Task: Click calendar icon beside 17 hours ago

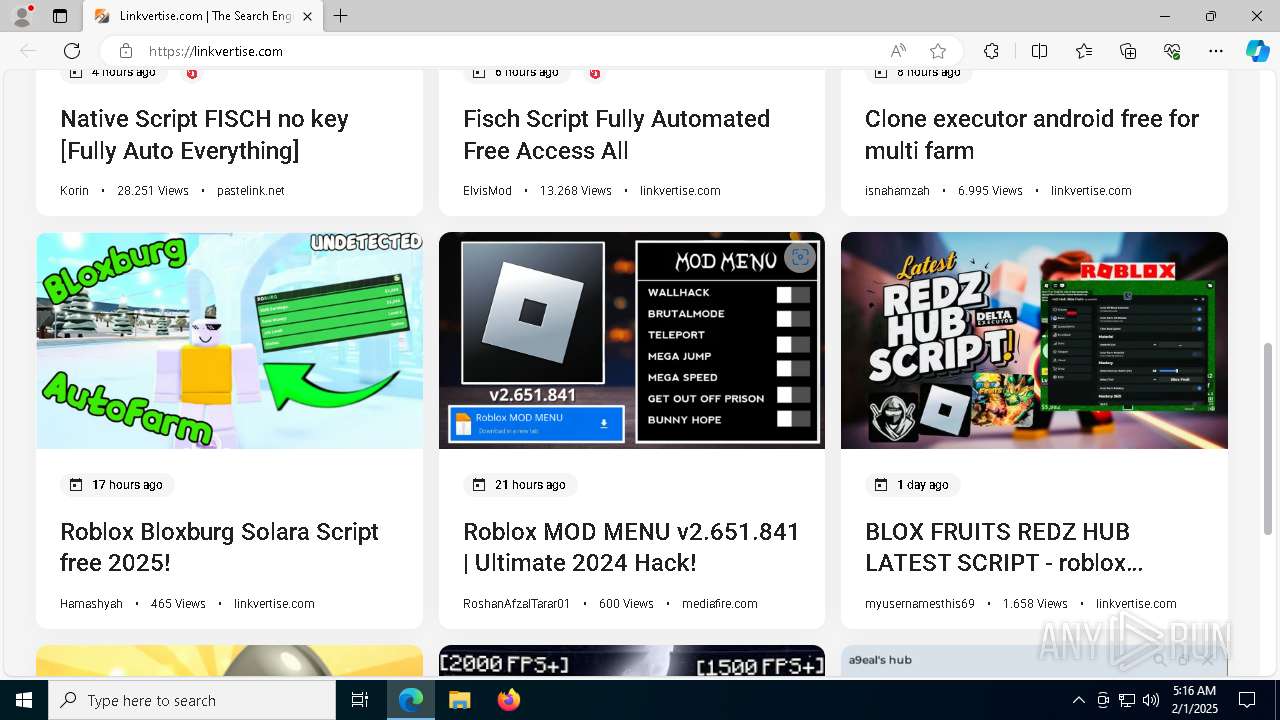Action: pyautogui.click(x=76, y=485)
